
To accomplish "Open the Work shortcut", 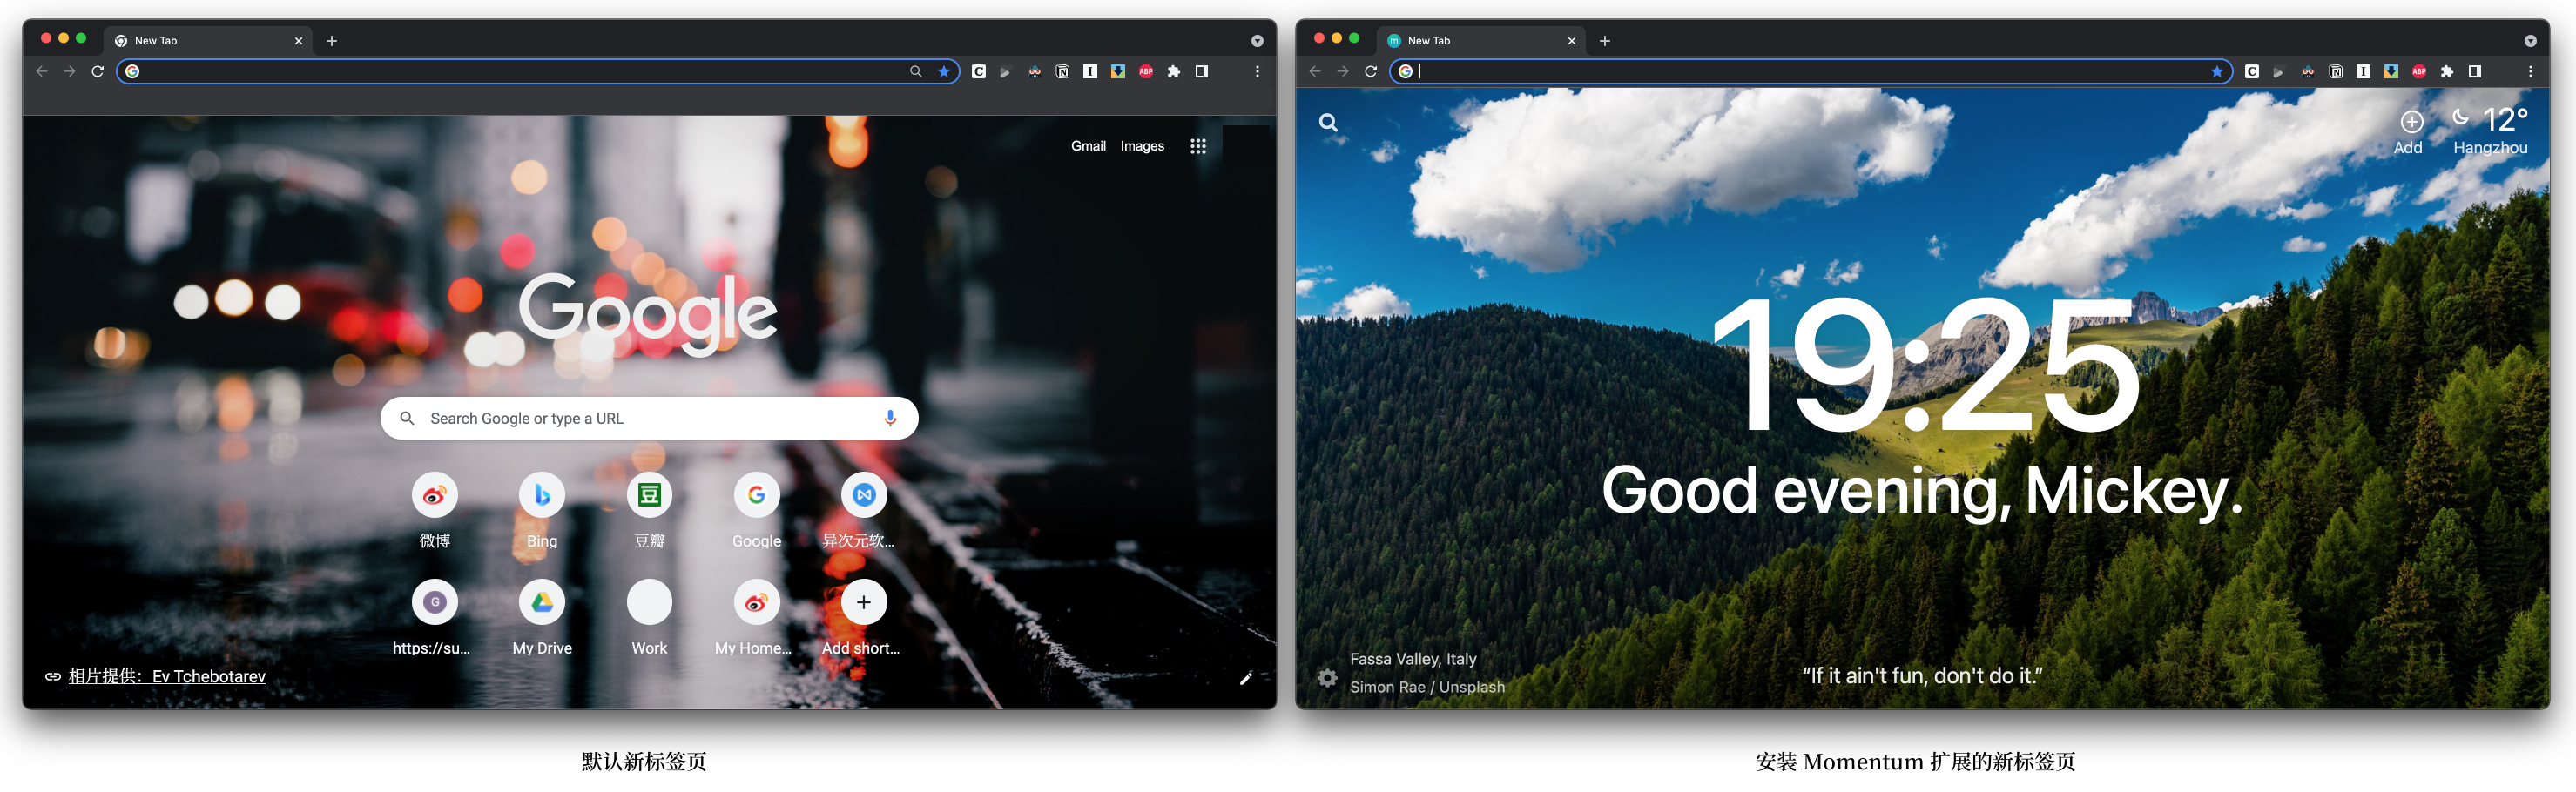I will click(649, 617).
